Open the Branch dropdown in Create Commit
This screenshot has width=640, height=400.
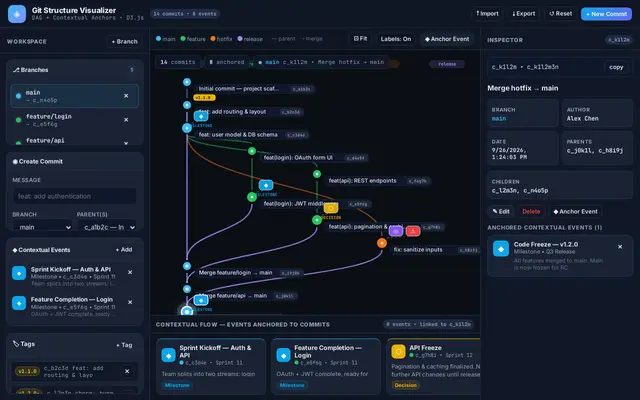tap(43, 227)
